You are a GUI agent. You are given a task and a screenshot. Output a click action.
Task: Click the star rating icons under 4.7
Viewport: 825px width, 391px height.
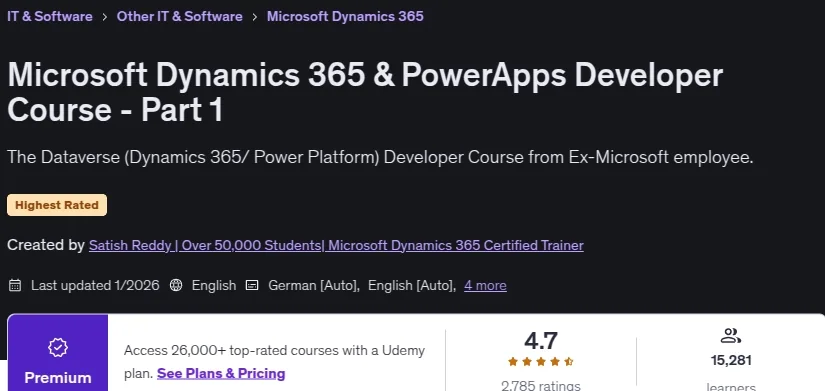pyautogui.click(x=540, y=362)
